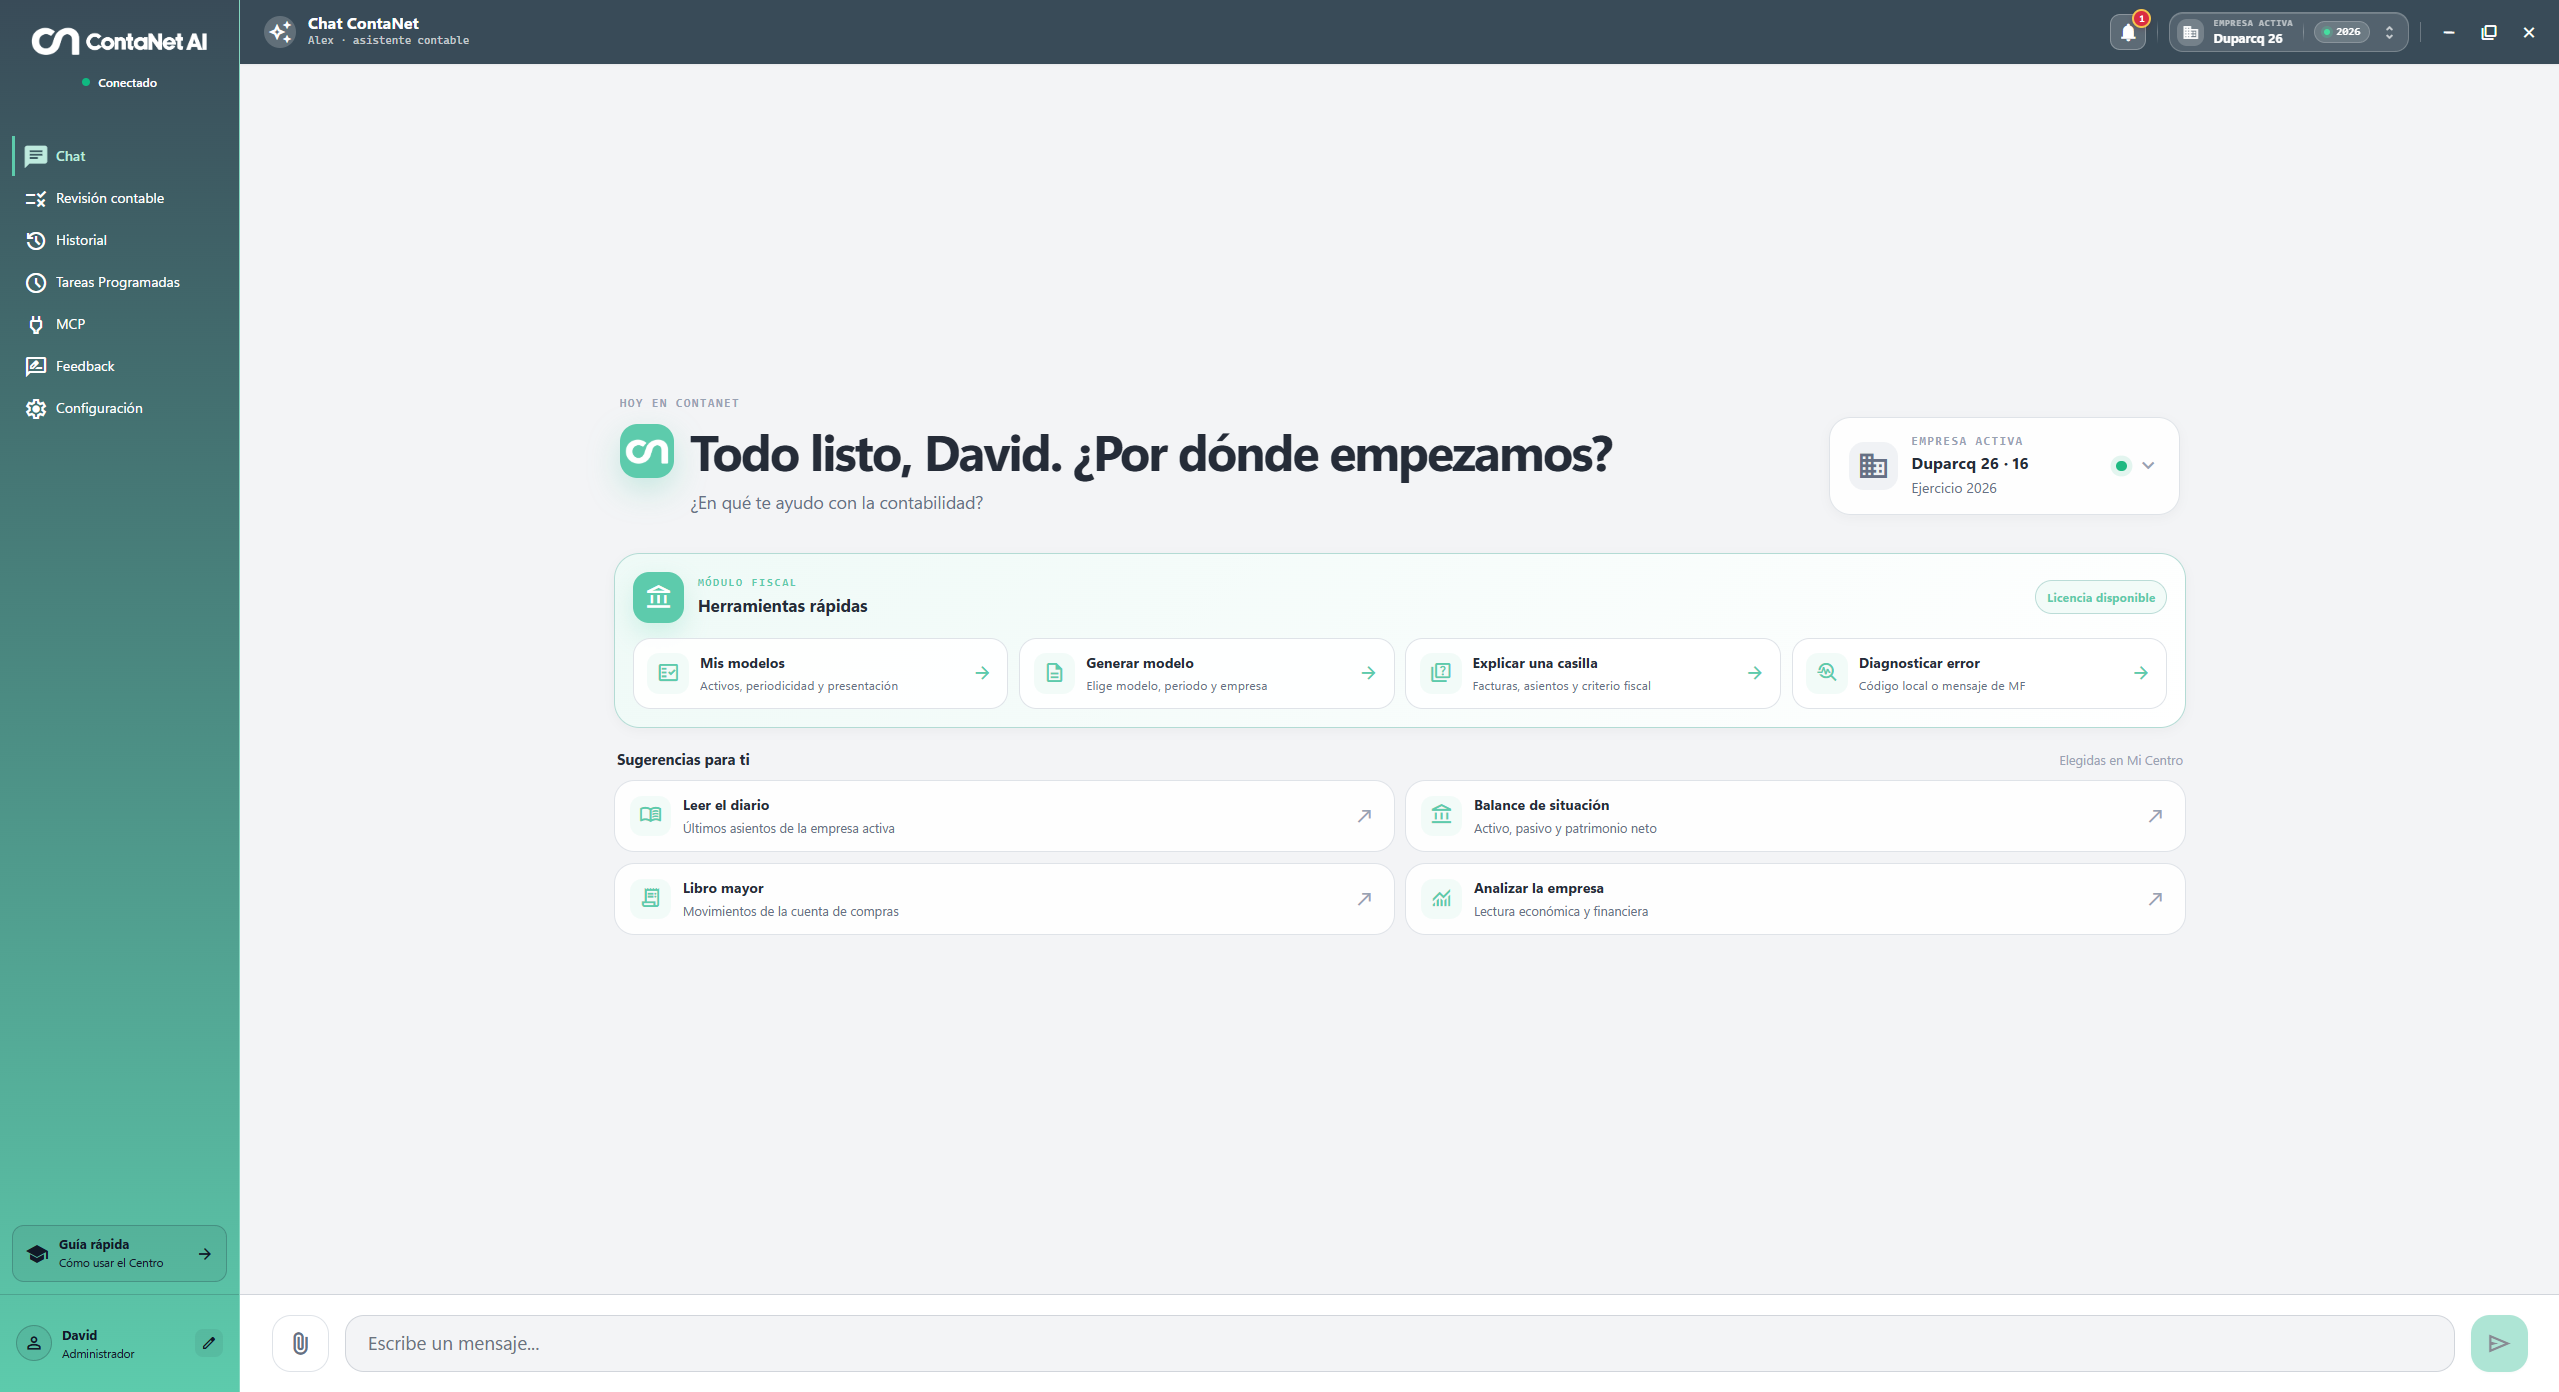Open the top bar company selector up-down arrows
The width and height of the screenshot is (2559, 1392).
click(2389, 32)
